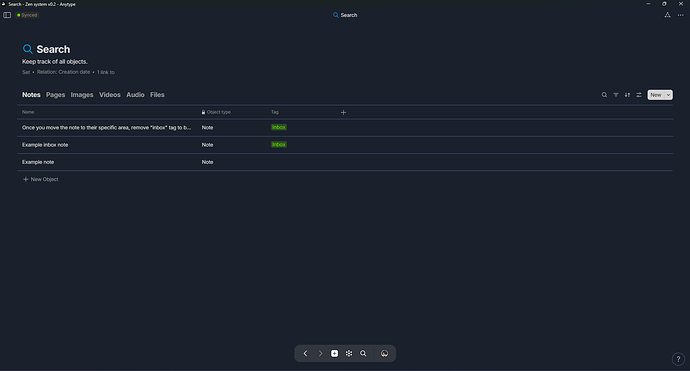Switch to the Audio view tab

tap(135, 95)
